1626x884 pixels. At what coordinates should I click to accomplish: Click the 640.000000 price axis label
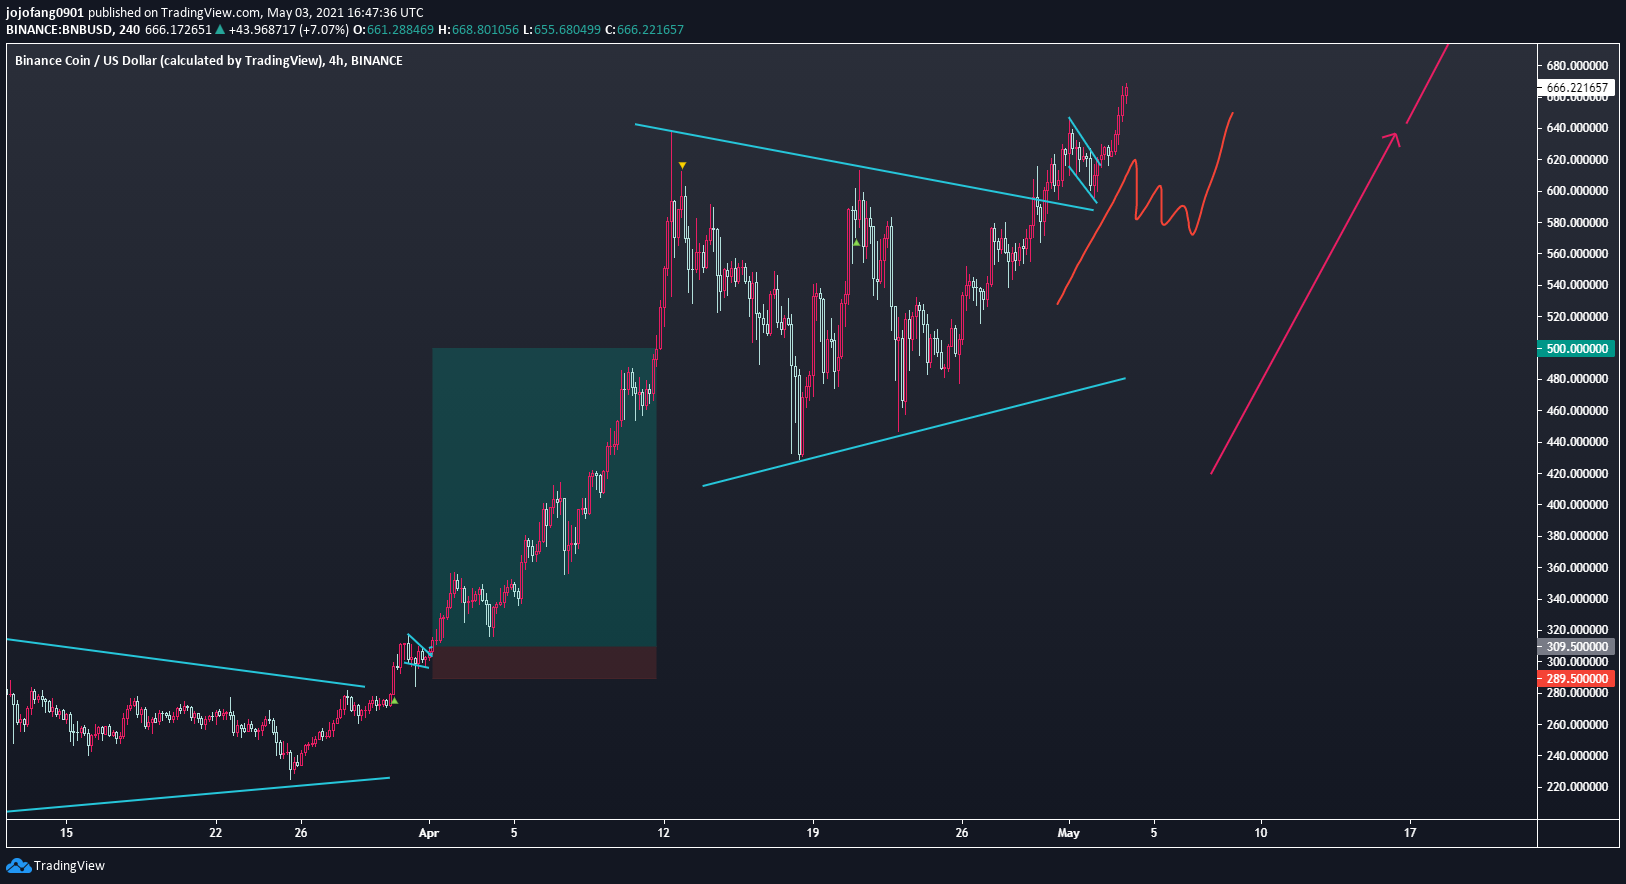coord(1577,128)
